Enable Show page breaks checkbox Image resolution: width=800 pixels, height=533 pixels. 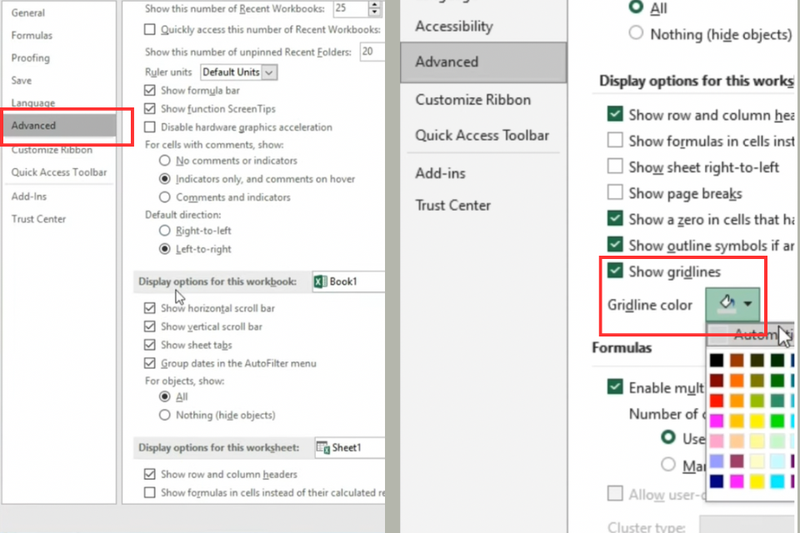point(615,192)
